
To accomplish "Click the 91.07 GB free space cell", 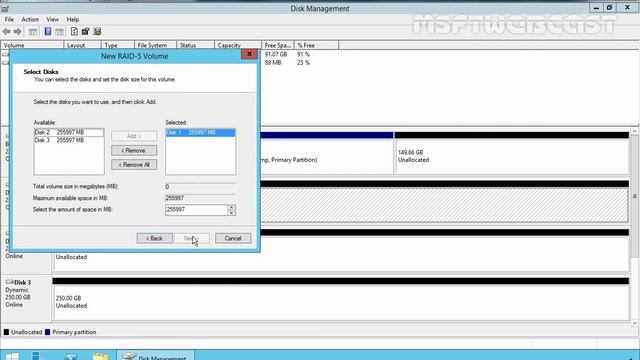I will pos(276,54).
